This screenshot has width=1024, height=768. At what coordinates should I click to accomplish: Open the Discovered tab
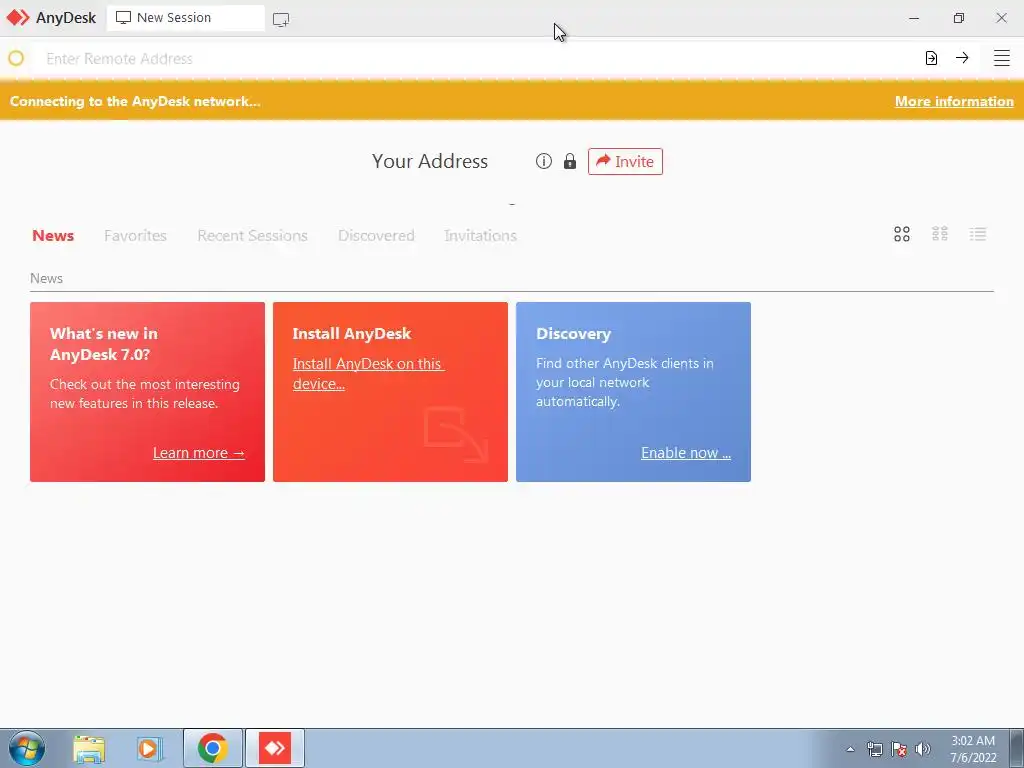coord(376,235)
